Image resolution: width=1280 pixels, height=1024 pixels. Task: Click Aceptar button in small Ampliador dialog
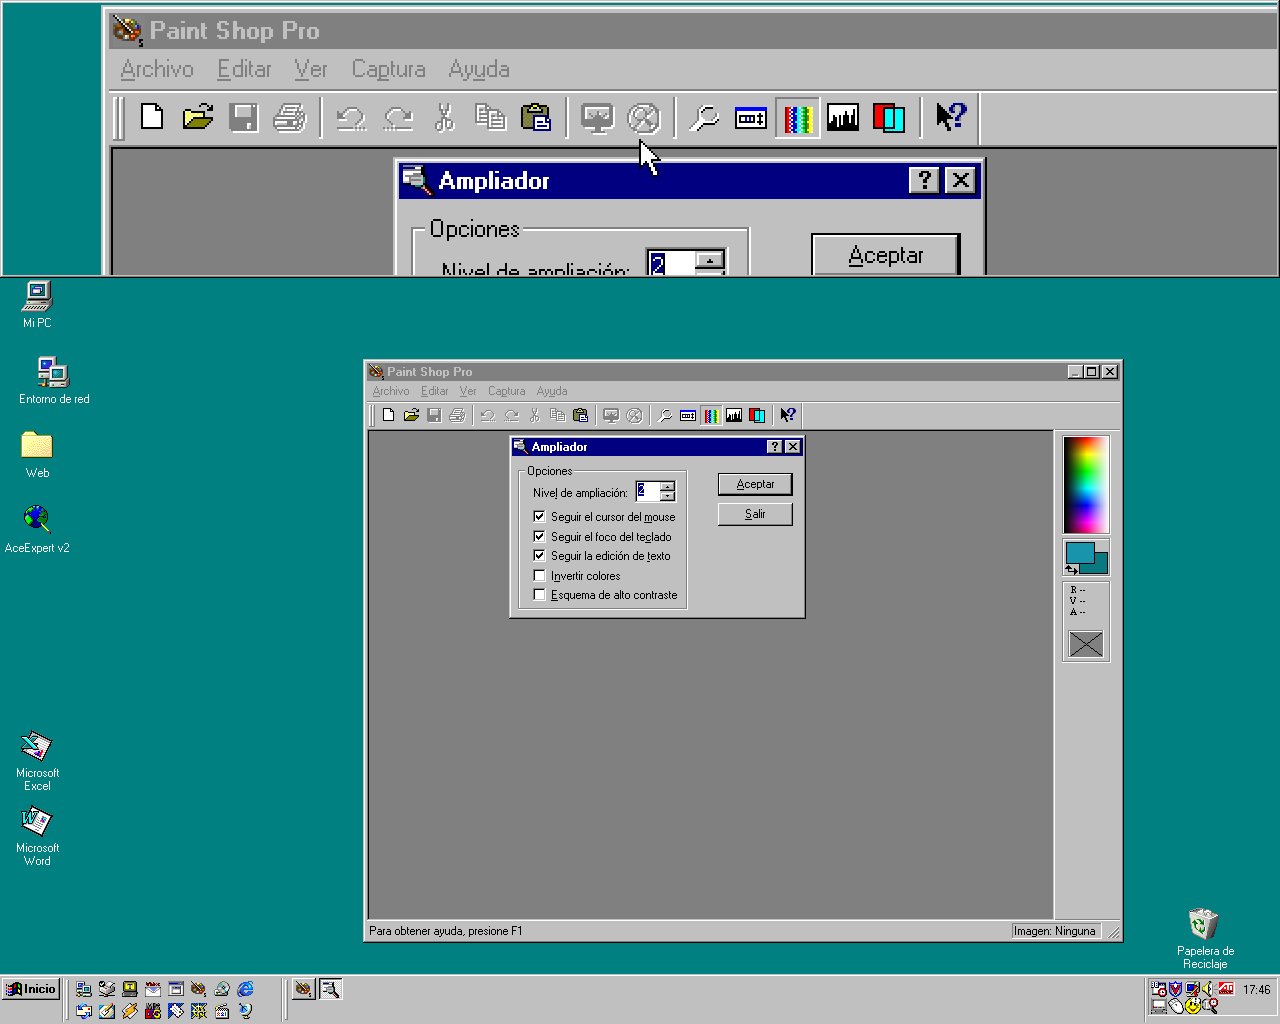pos(755,484)
